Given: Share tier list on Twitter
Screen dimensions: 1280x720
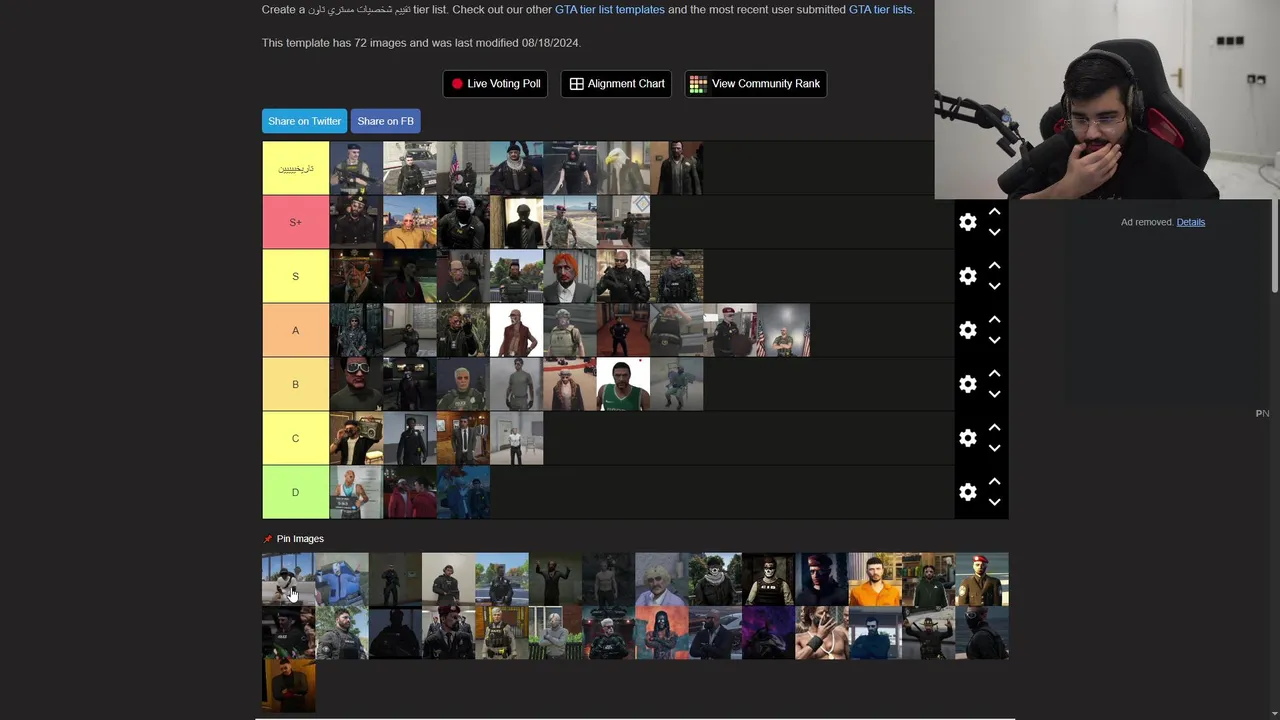Looking at the screenshot, I should [304, 121].
